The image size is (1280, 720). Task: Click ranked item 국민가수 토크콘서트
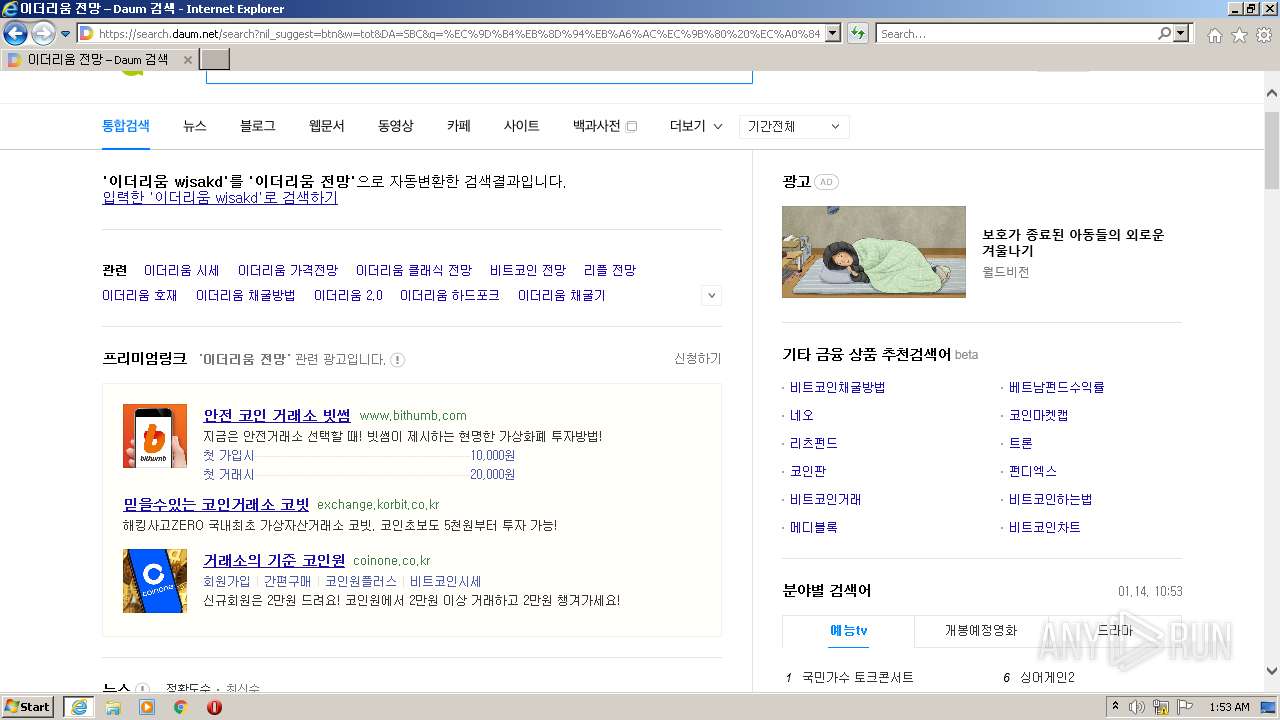coord(857,678)
